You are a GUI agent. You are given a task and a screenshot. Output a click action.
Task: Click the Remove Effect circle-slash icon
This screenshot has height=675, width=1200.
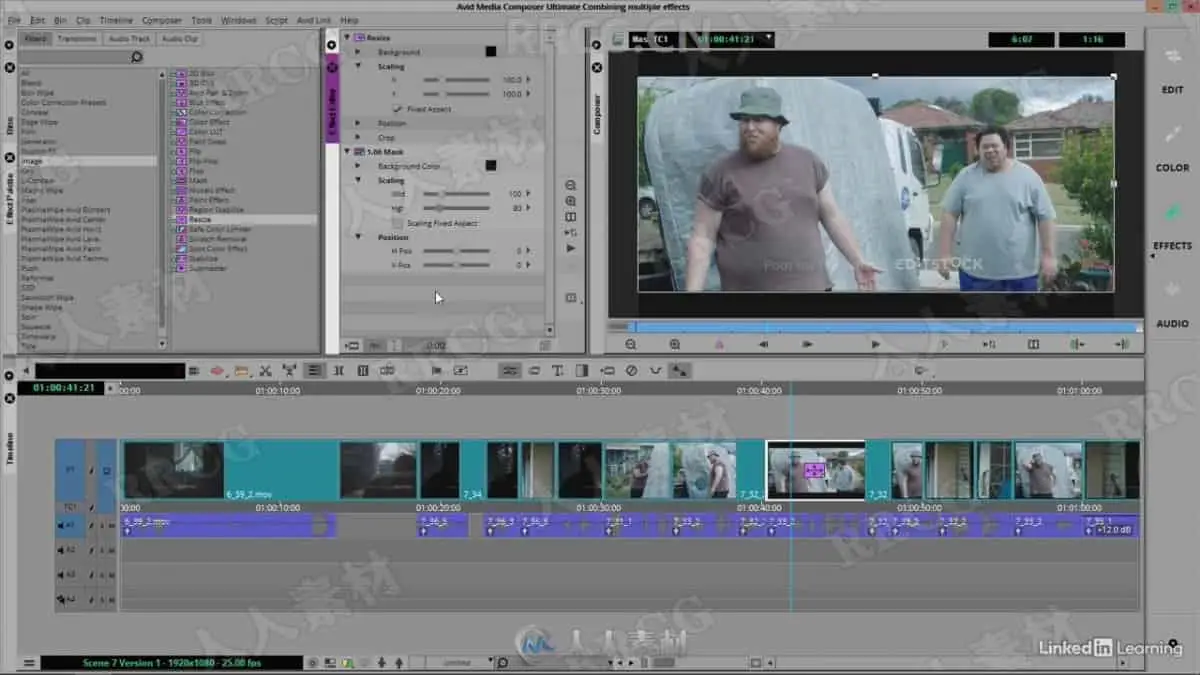click(x=631, y=370)
